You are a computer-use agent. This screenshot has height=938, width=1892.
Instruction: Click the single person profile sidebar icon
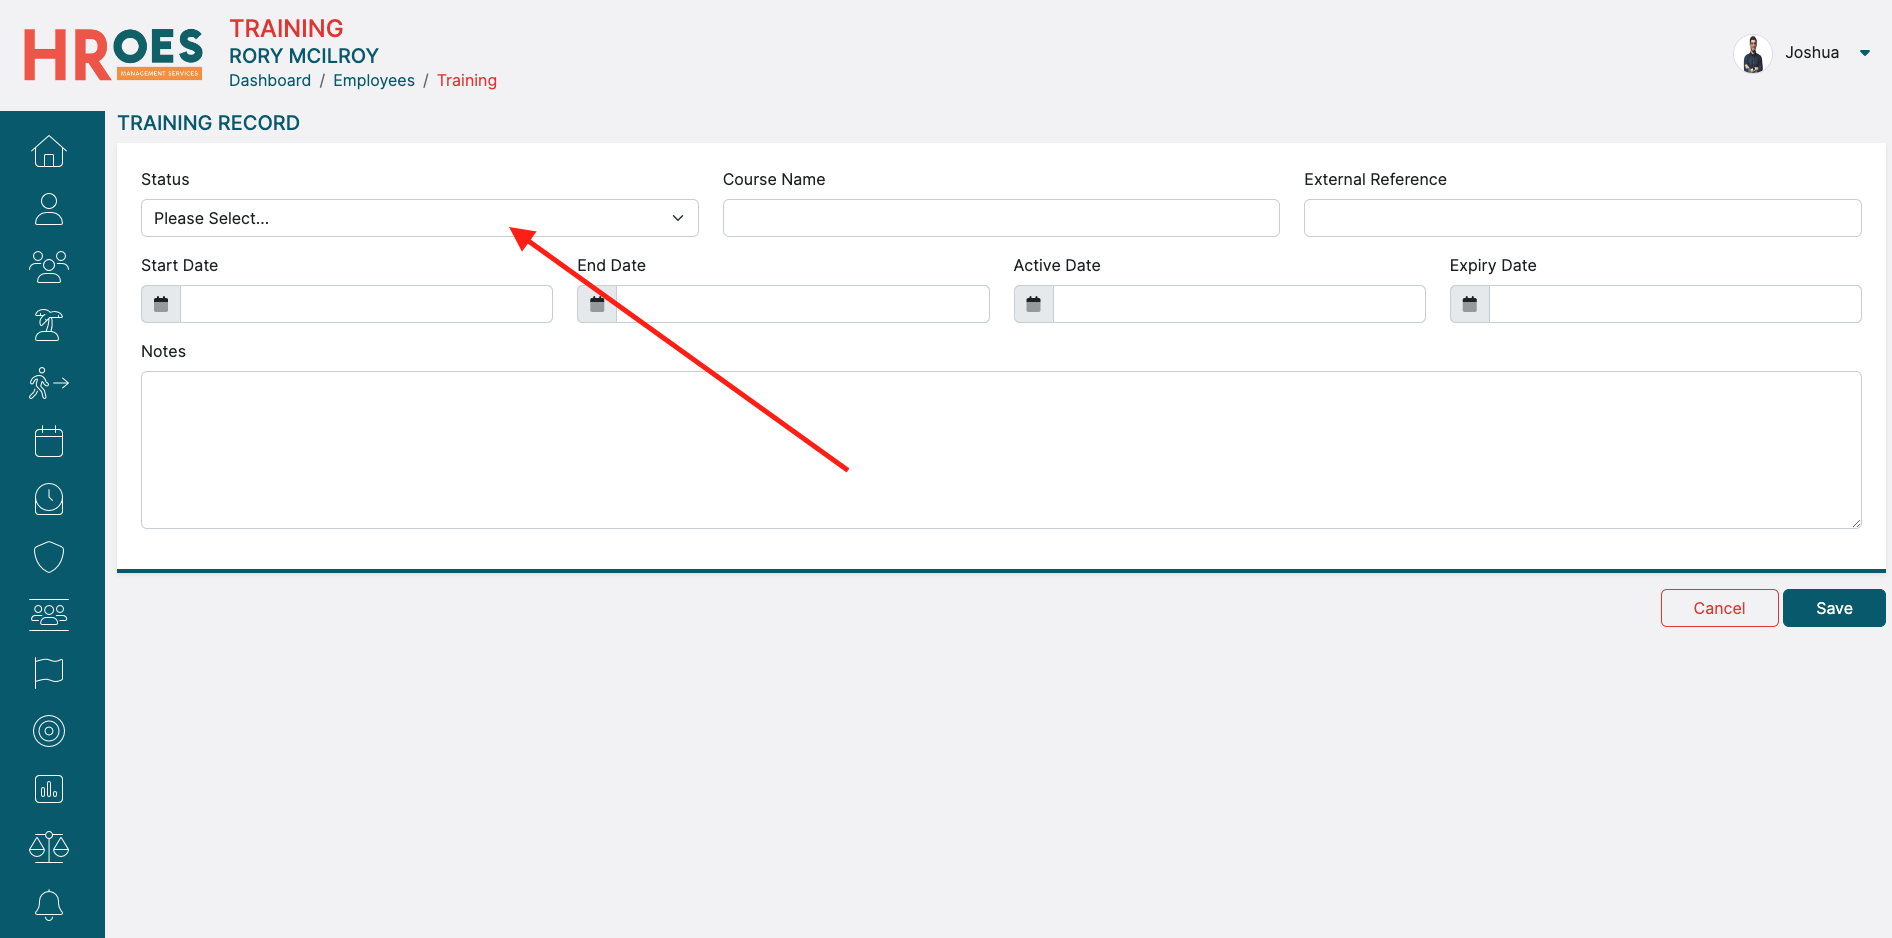point(49,209)
